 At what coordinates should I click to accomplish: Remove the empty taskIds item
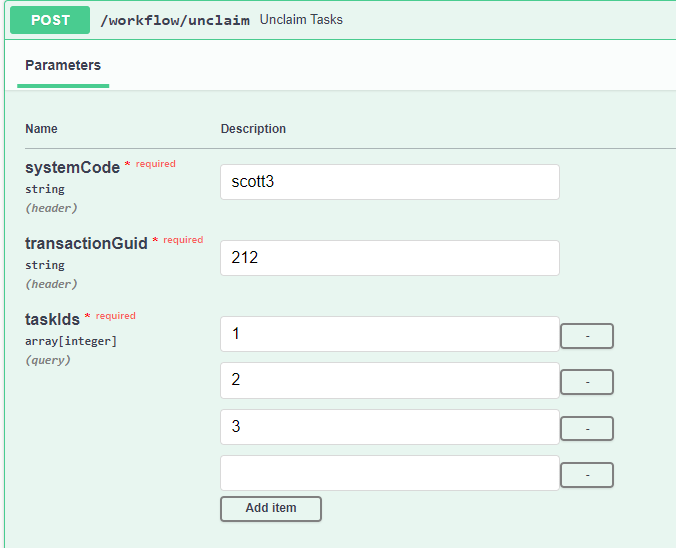(x=587, y=475)
